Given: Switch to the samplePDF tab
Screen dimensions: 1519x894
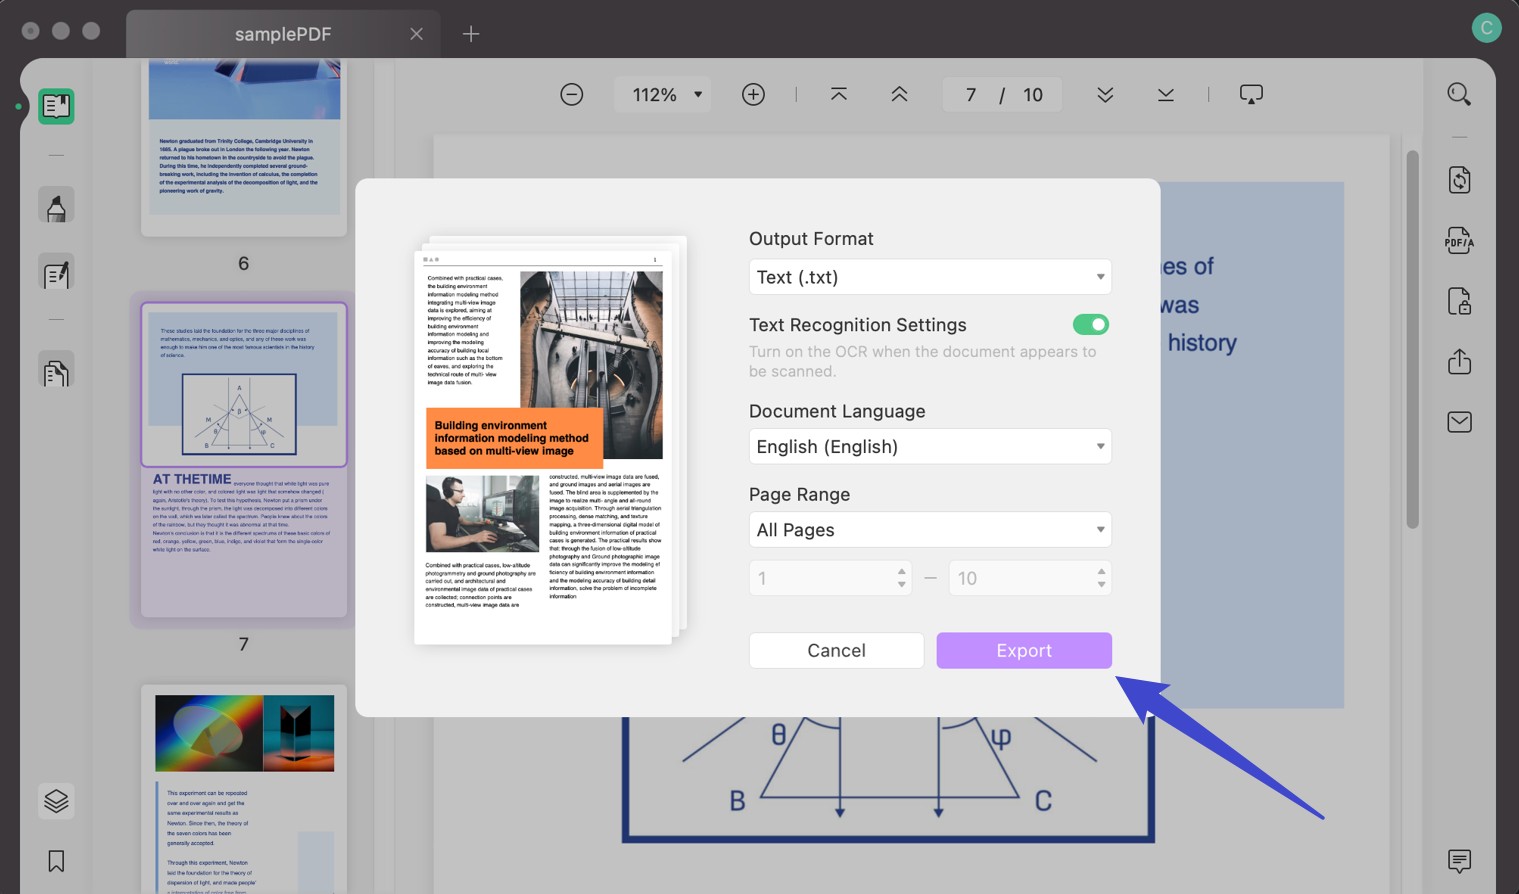Looking at the screenshot, I should click(x=283, y=33).
